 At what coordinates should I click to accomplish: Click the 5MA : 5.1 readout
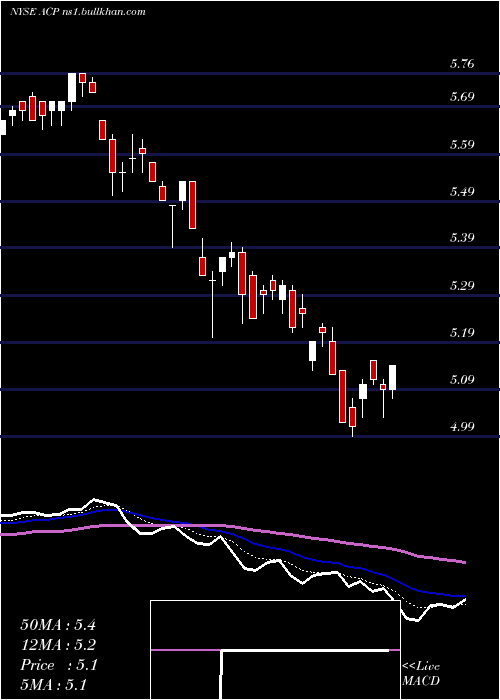point(53,685)
